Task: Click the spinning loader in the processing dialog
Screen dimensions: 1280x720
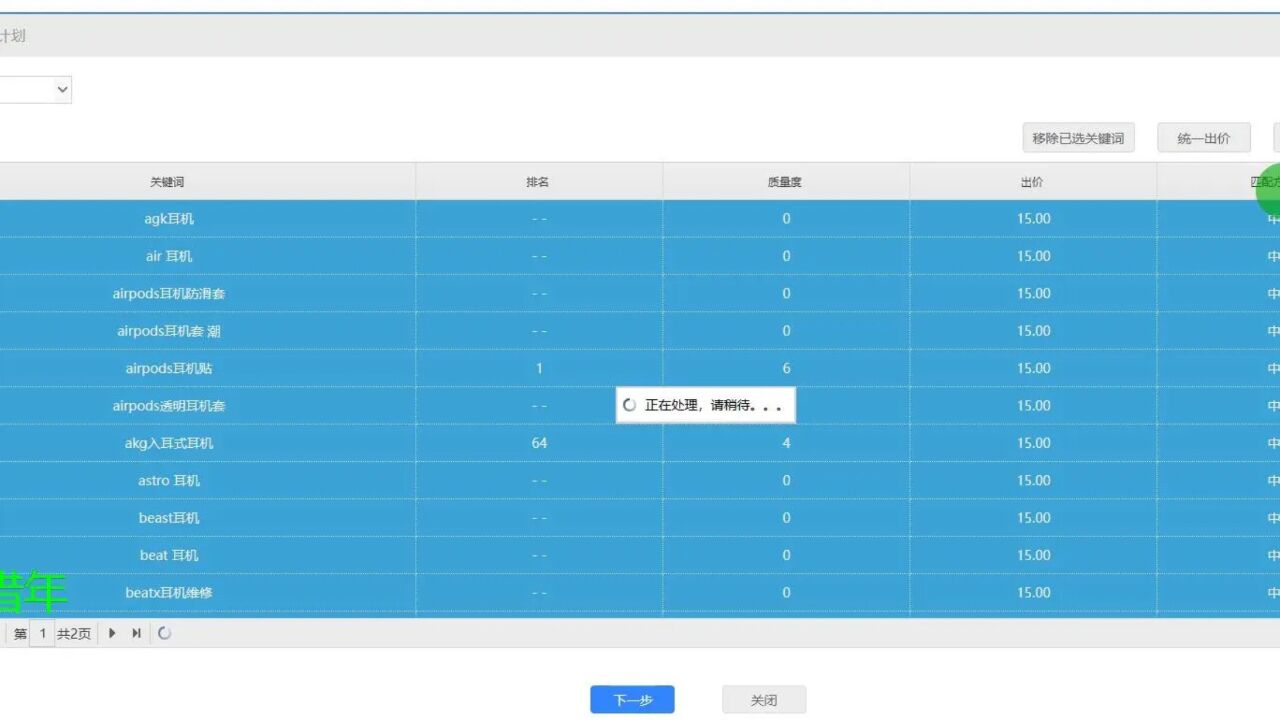Action: tap(628, 404)
